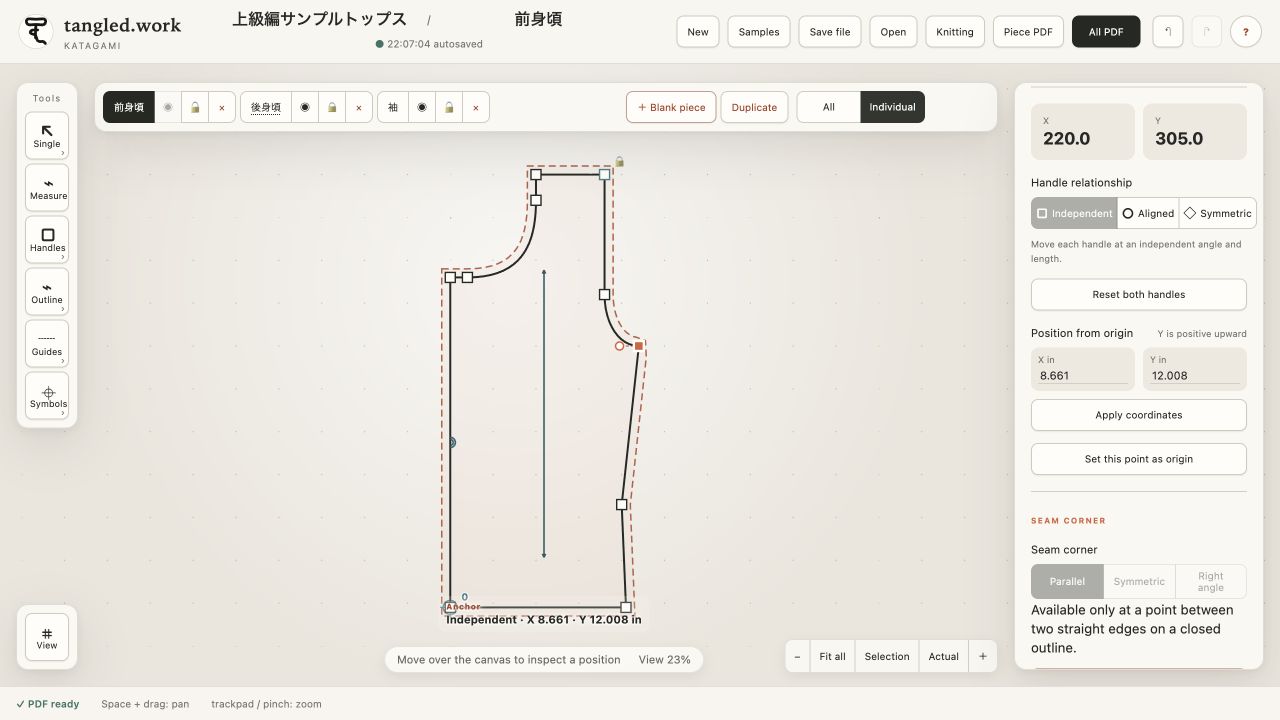The image size is (1280, 720).
Task: Select the Symbols tool
Action: [x=47, y=395]
